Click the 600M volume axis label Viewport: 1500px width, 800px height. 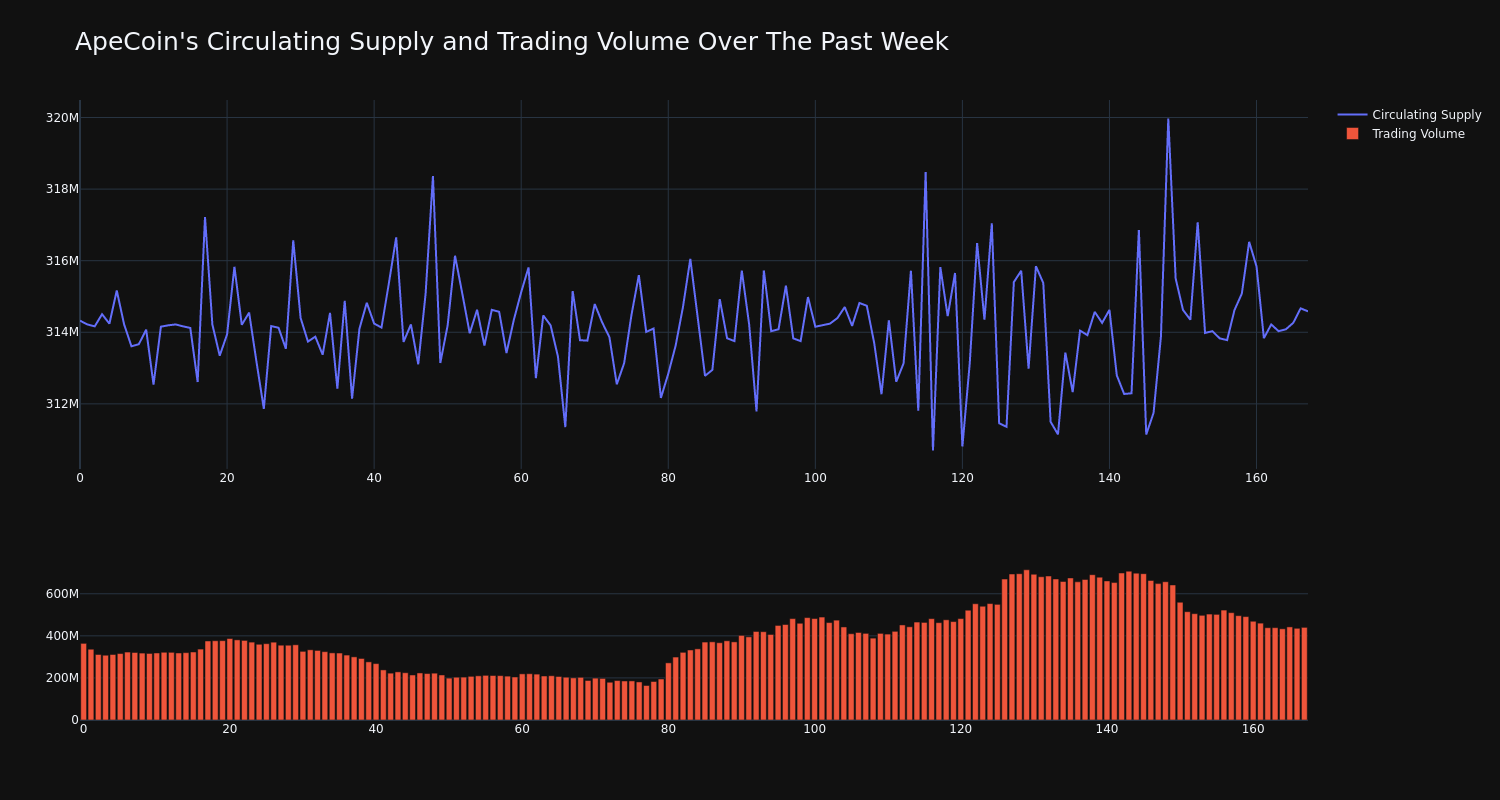pyautogui.click(x=62, y=594)
